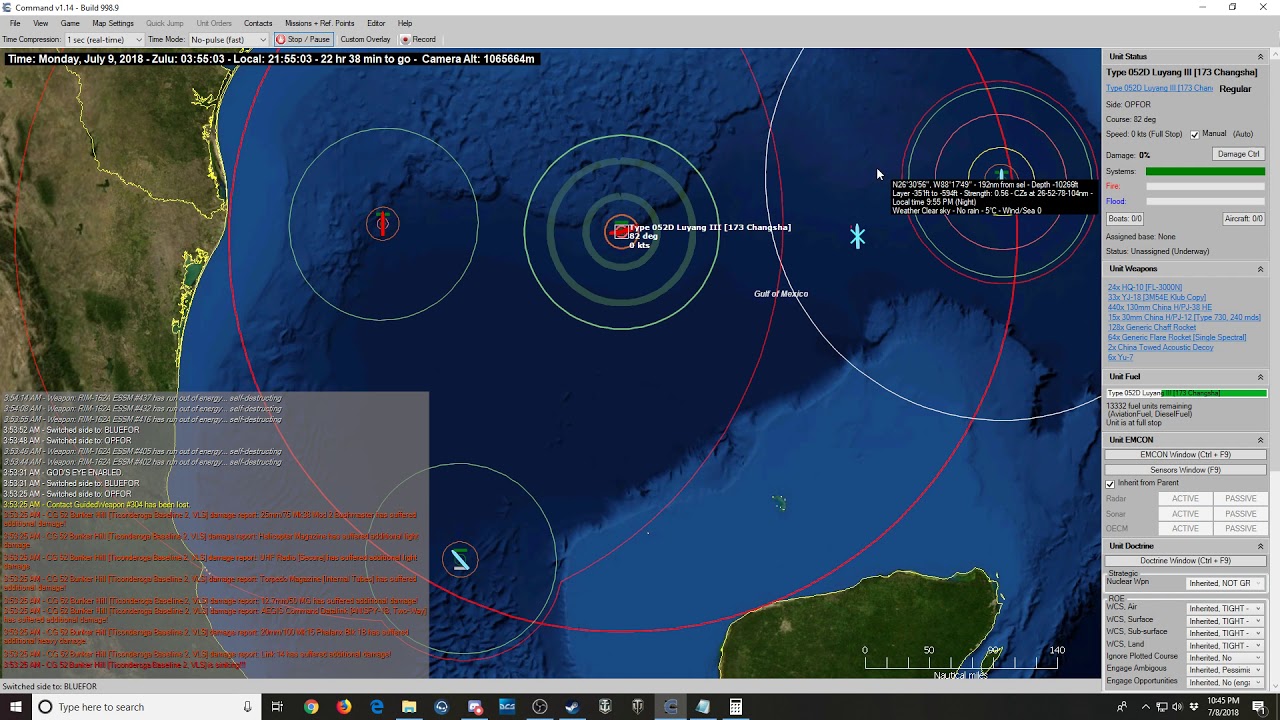Set OECM to PASSIVE
This screenshot has width=1280, height=720.
(x=1240, y=529)
